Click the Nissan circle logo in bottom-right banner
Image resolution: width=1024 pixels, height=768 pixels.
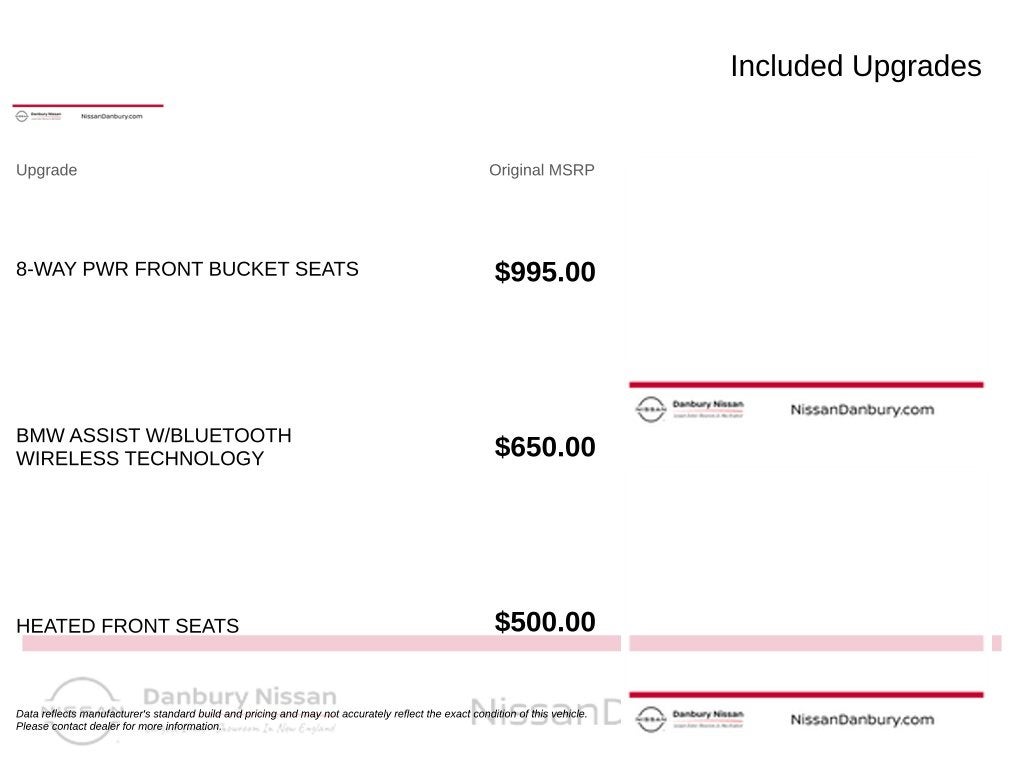pyautogui.click(x=650, y=719)
